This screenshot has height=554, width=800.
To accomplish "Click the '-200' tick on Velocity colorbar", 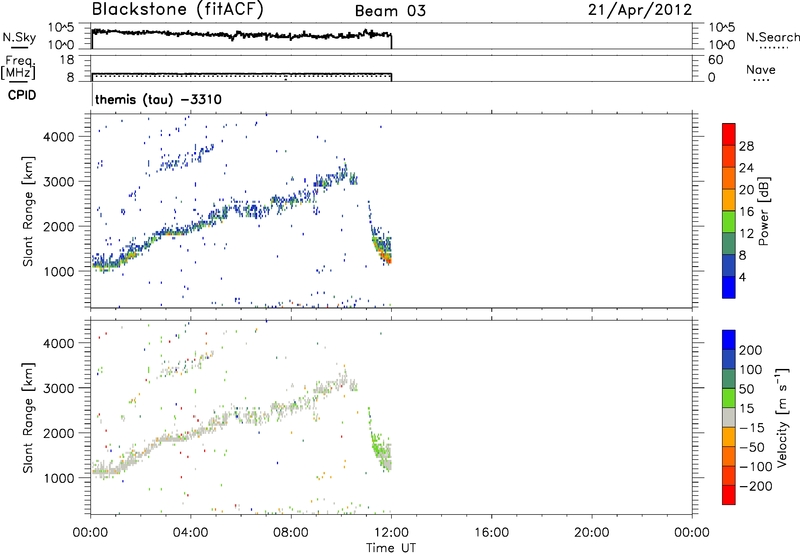I will point(756,486).
